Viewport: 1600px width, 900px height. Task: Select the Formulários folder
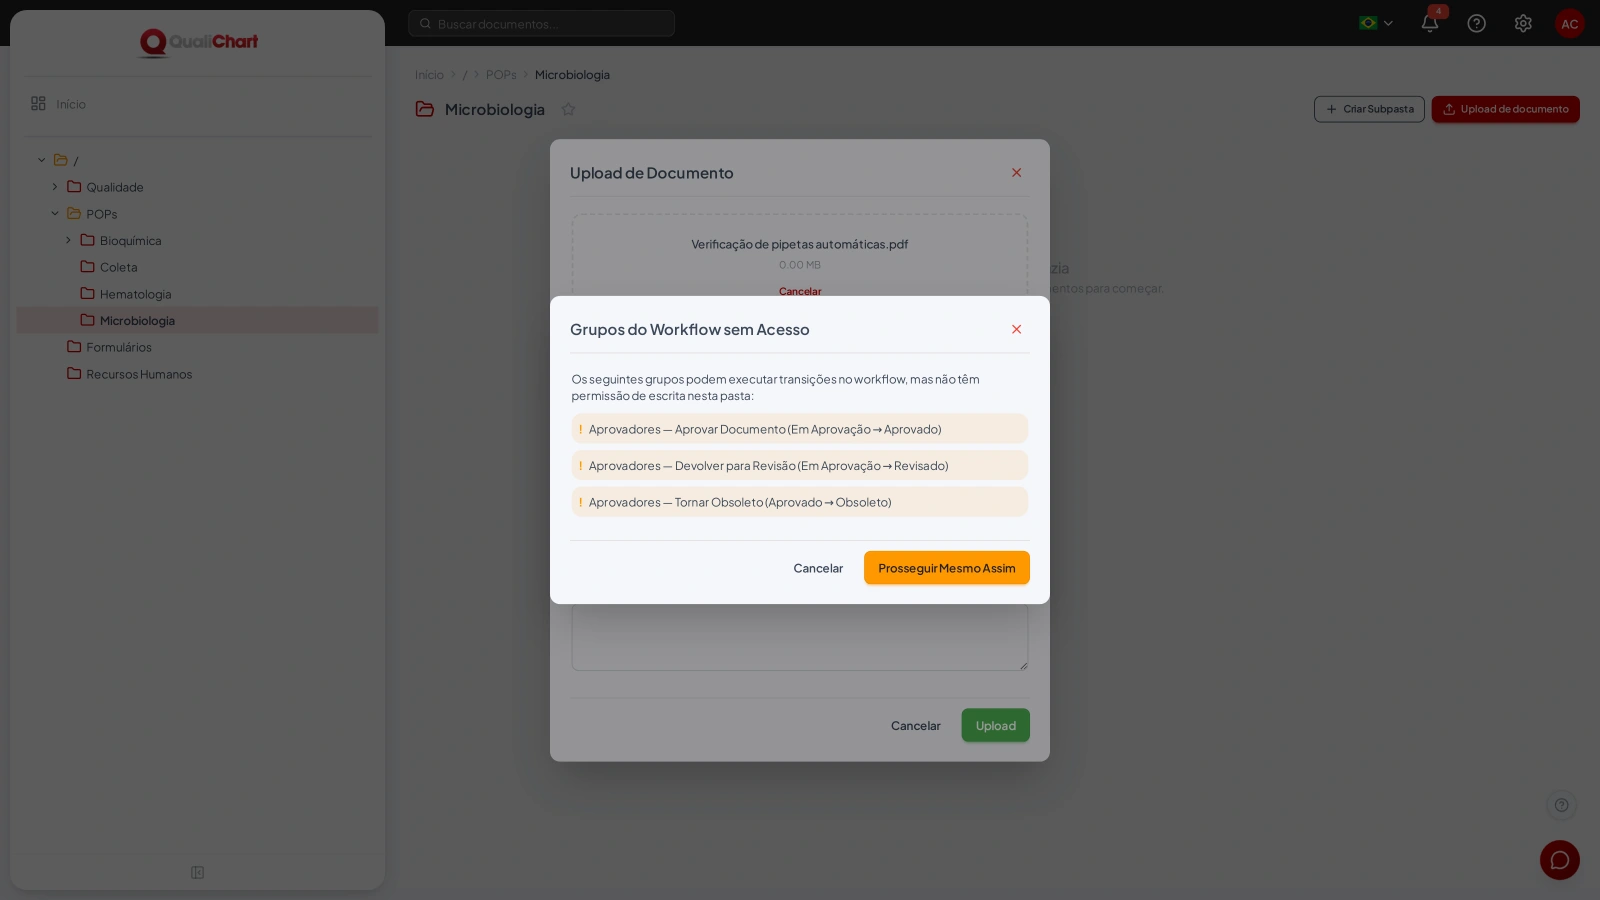[x=118, y=347]
